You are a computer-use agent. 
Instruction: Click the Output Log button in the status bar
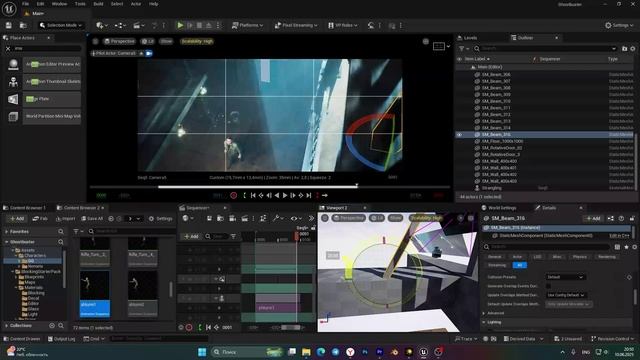pos(61,339)
